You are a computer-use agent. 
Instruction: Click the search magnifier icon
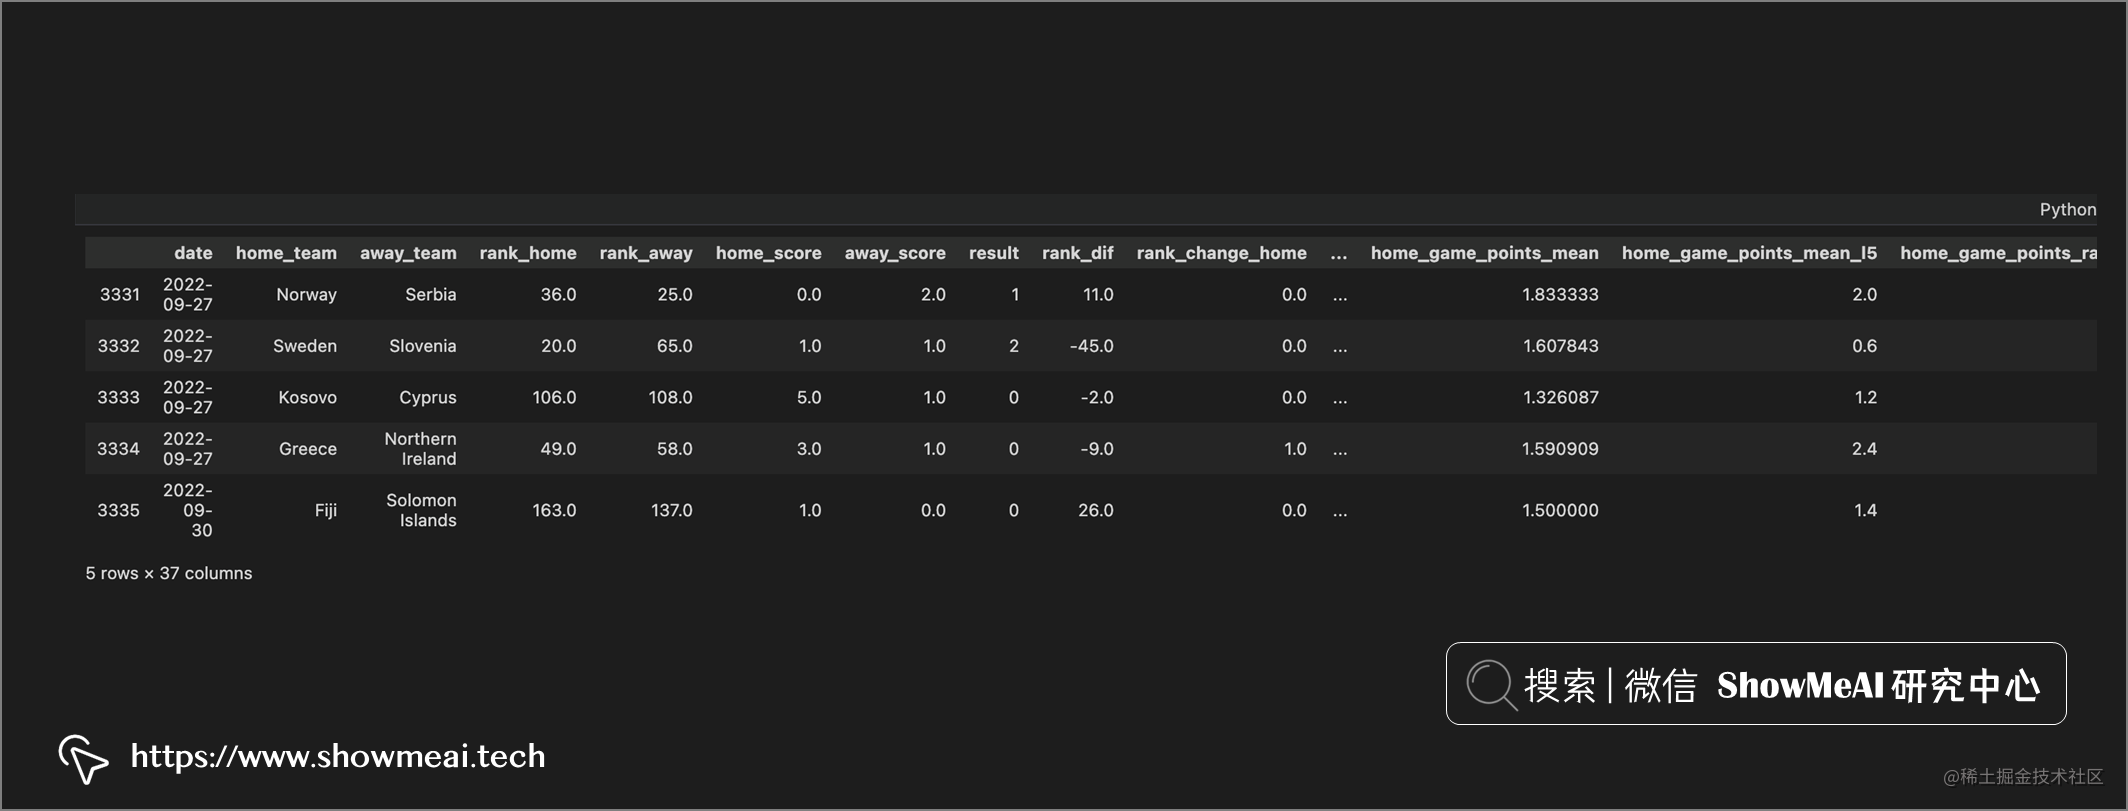(1491, 685)
